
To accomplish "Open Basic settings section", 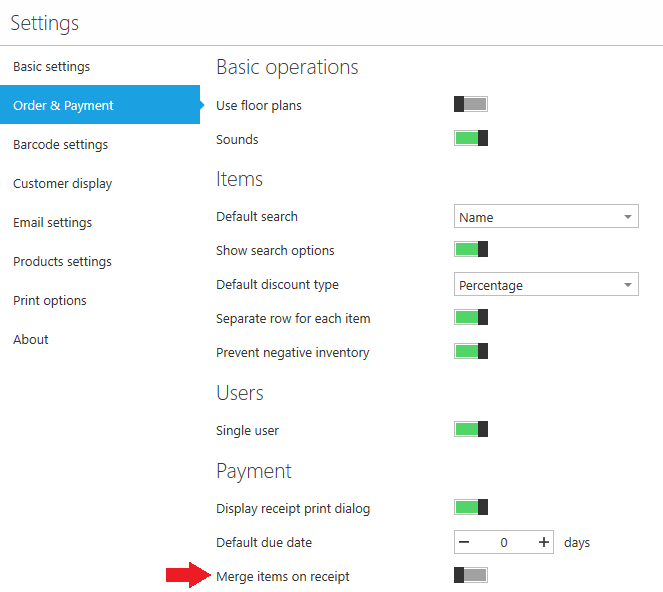I will coord(51,67).
